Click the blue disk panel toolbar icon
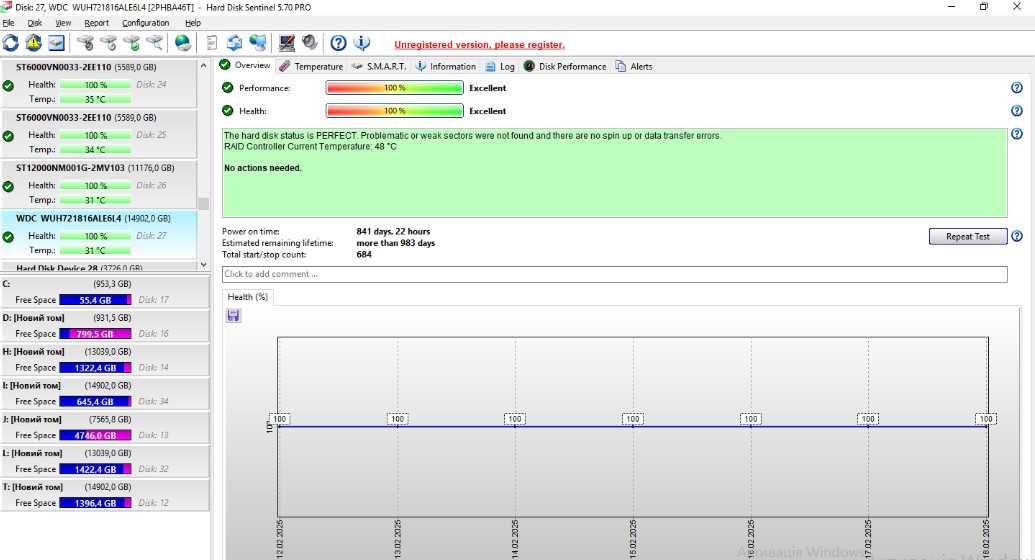1035x560 pixels. [57, 44]
